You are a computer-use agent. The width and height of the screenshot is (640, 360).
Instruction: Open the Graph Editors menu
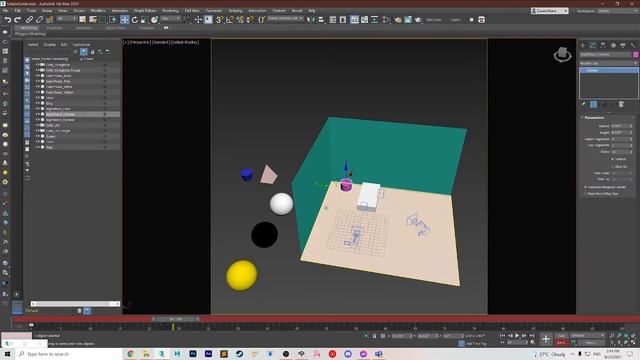pyautogui.click(x=145, y=11)
